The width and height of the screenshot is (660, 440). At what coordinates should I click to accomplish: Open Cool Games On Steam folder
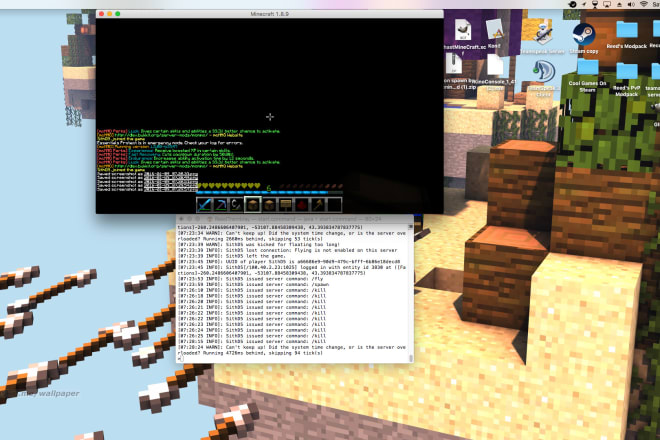click(x=588, y=67)
